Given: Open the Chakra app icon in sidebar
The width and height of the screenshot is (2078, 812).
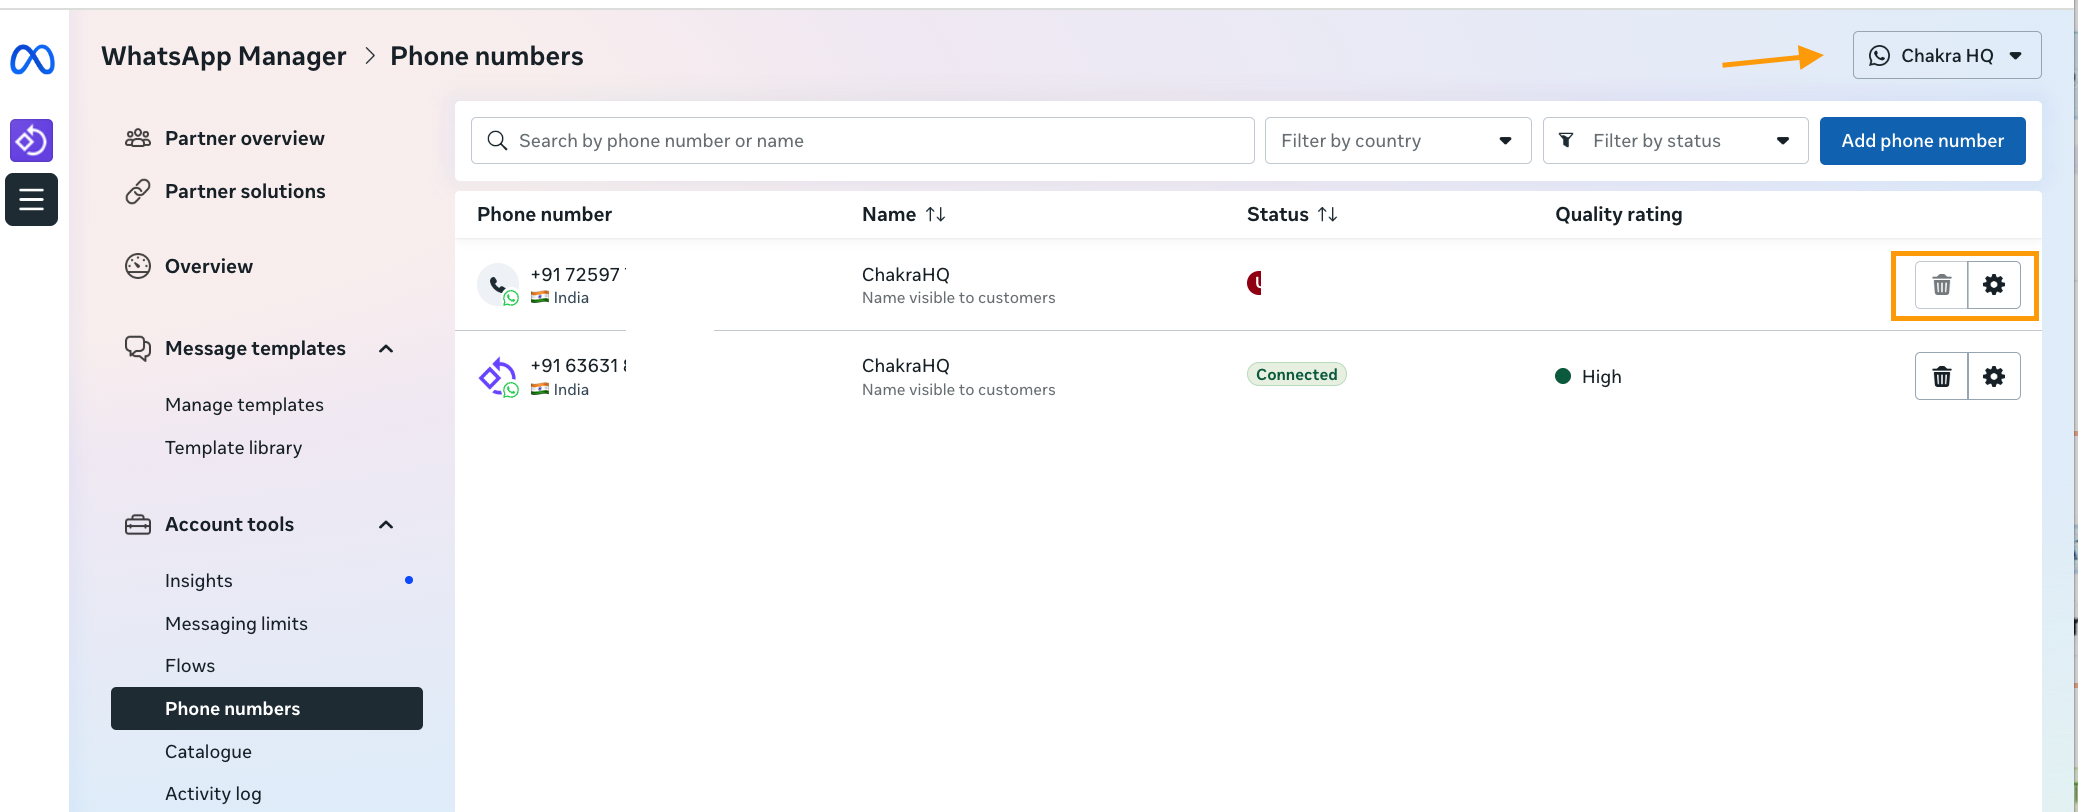Looking at the screenshot, I should point(32,140).
